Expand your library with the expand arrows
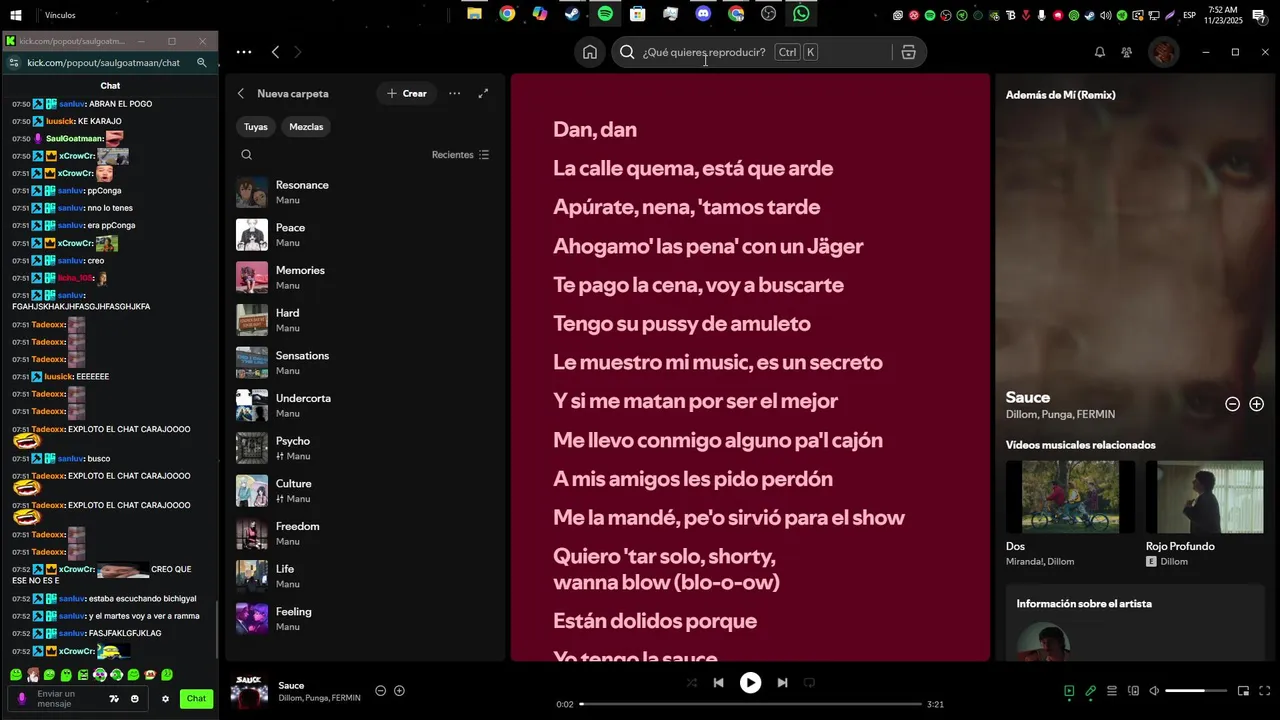Image resolution: width=1280 pixels, height=720 pixels. coord(483,93)
